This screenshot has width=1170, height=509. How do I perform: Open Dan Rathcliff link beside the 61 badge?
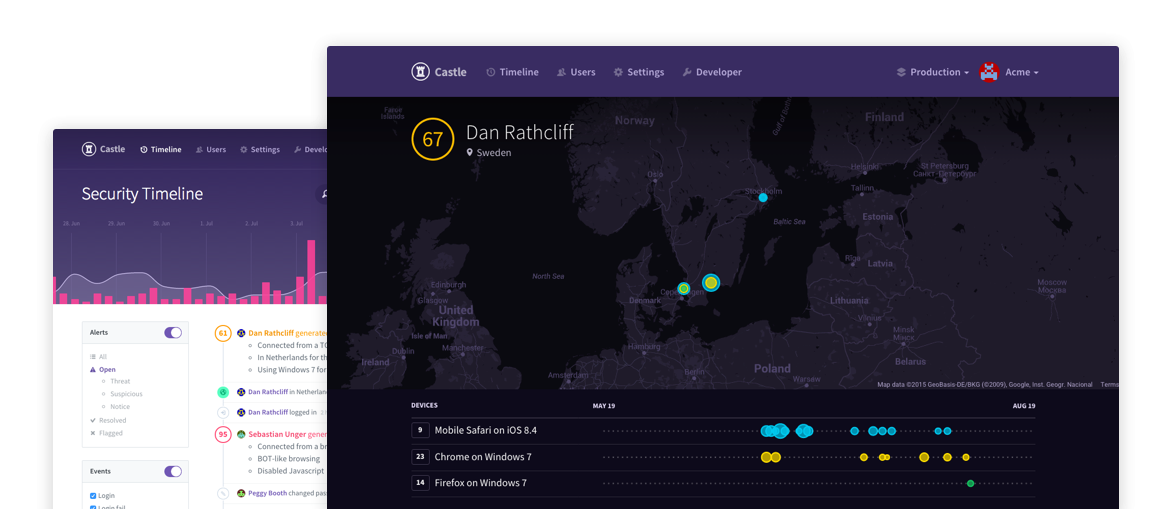pyautogui.click(x=271, y=333)
